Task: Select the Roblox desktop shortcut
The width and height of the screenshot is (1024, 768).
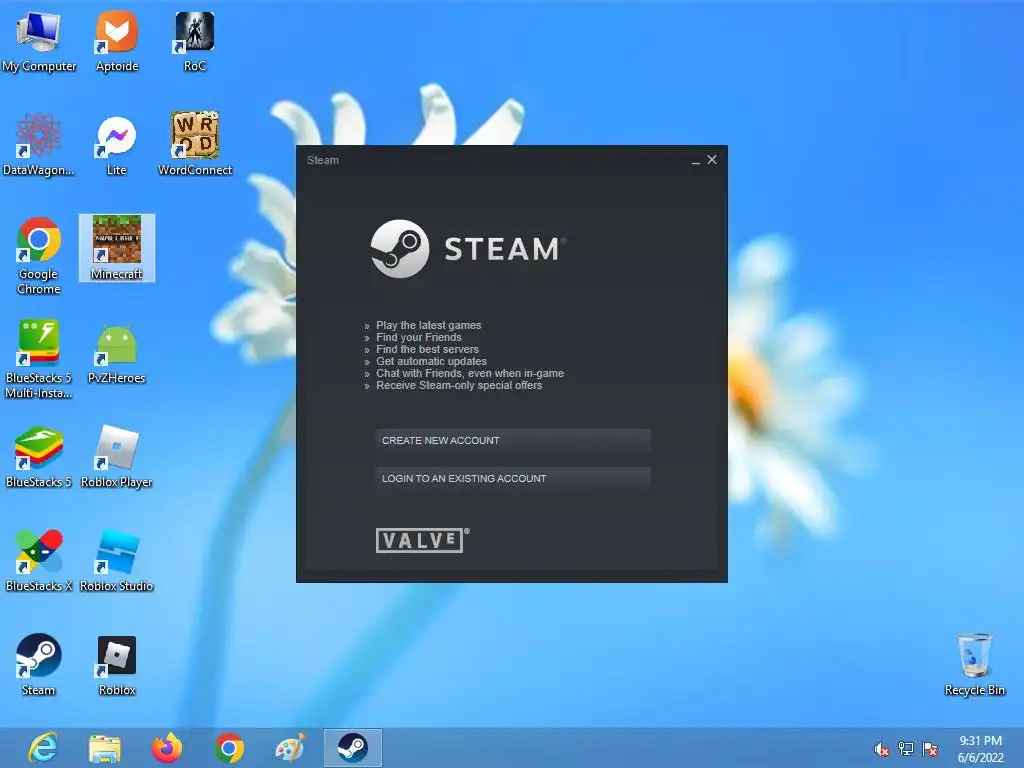Action: [x=117, y=665]
